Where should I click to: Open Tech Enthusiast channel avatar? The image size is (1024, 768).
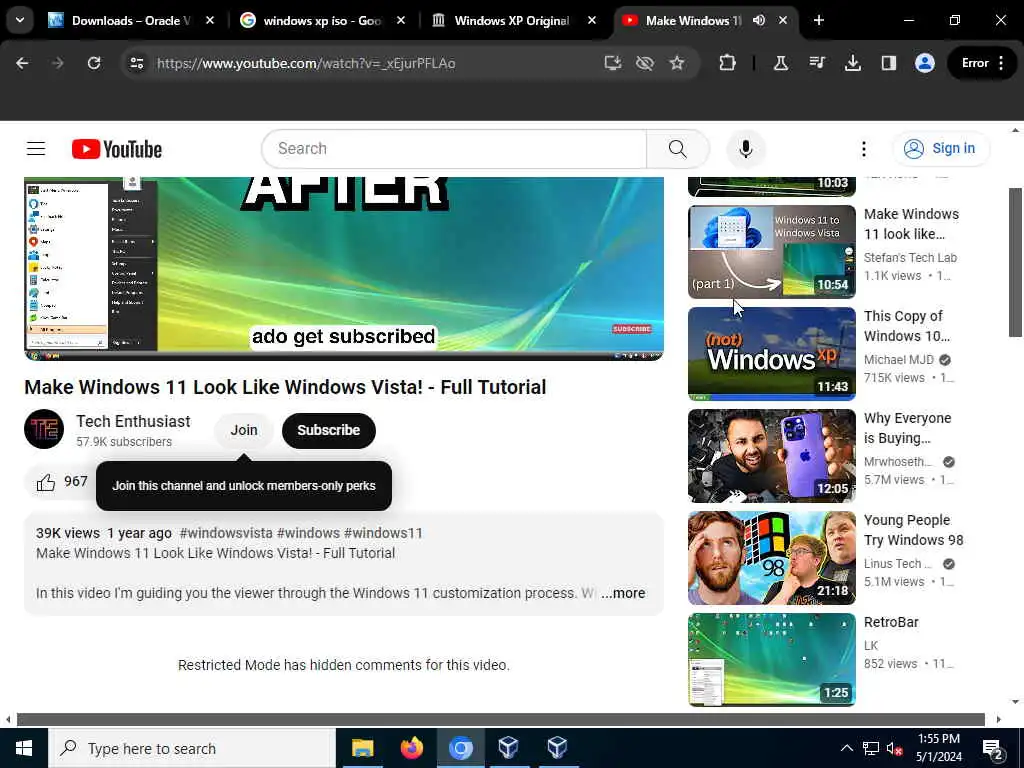44,429
